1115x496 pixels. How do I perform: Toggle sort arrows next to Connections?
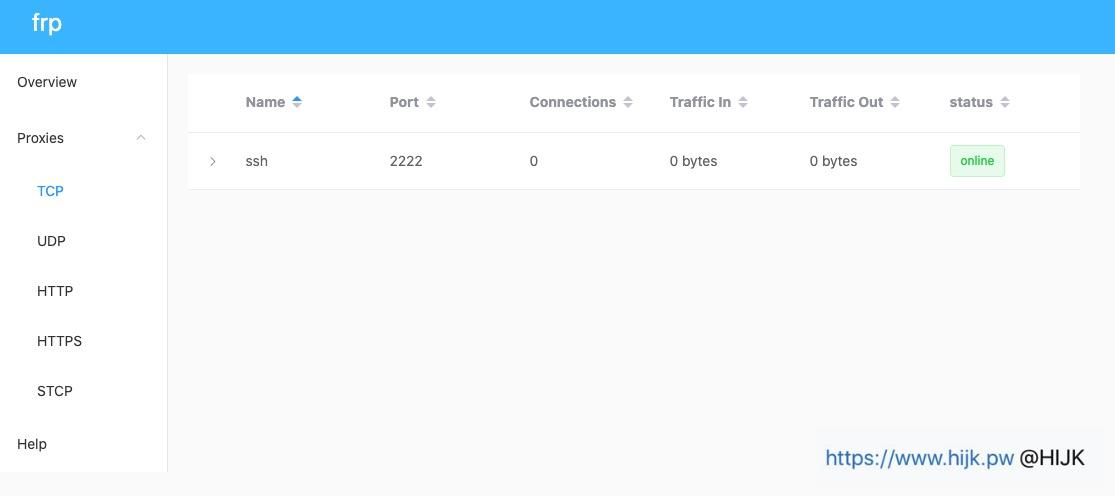(x=628, y=102)
